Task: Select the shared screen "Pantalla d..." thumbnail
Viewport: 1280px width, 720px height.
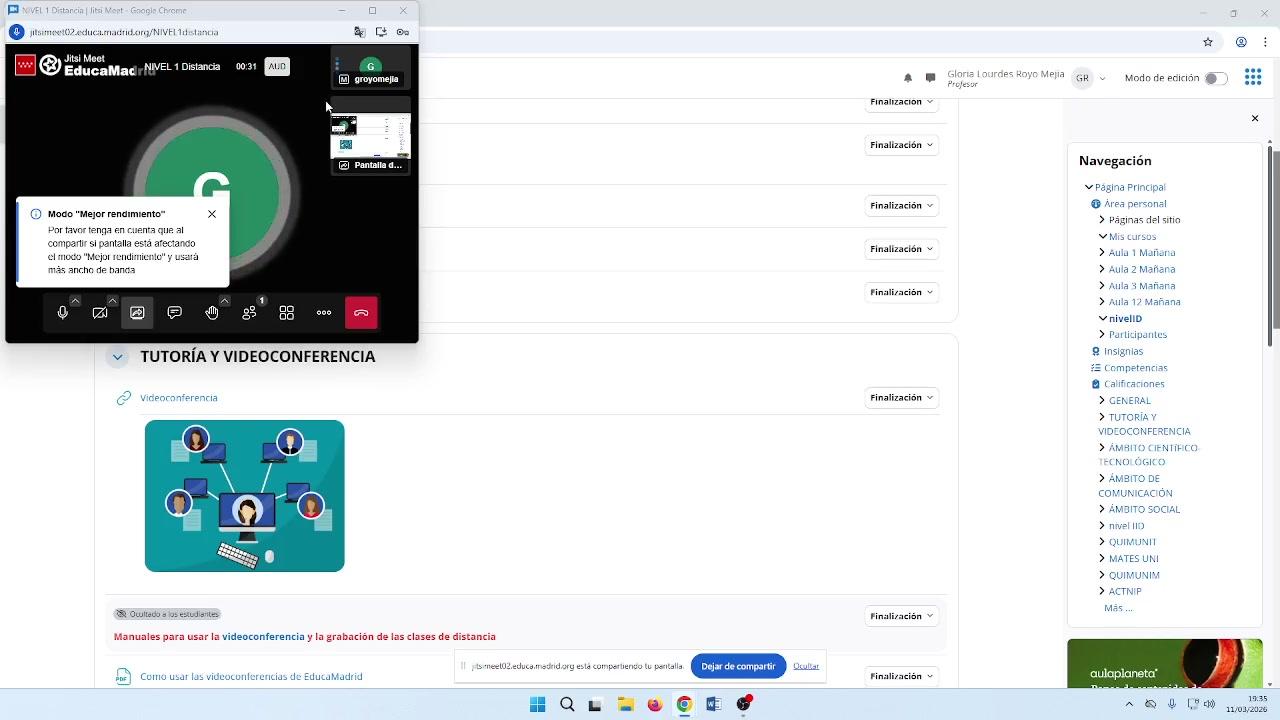Action: [x=371, y=136]
